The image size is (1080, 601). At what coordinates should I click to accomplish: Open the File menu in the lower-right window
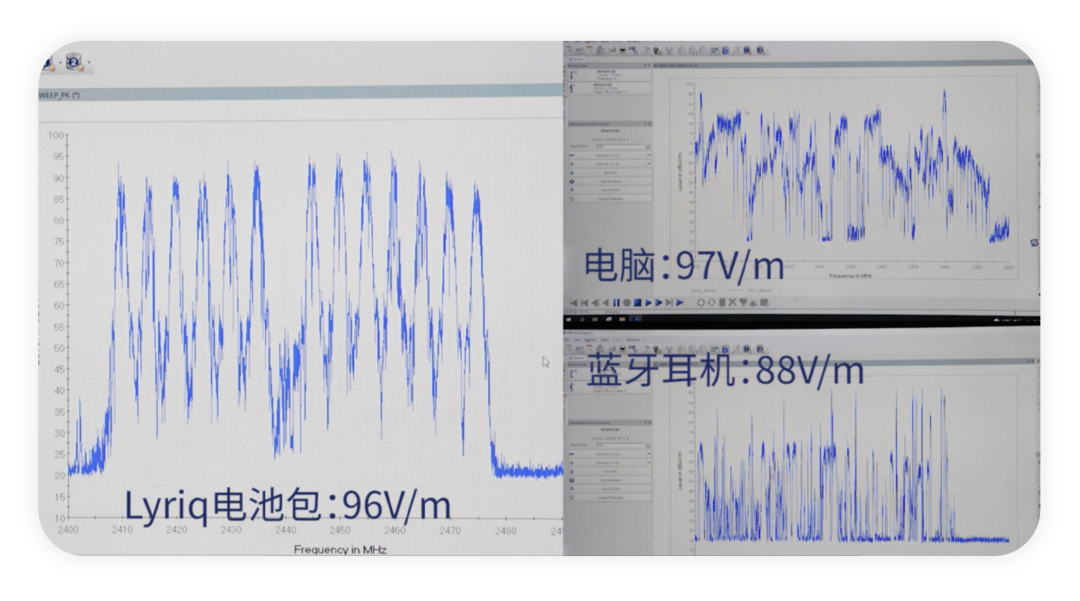click(566, 339)
